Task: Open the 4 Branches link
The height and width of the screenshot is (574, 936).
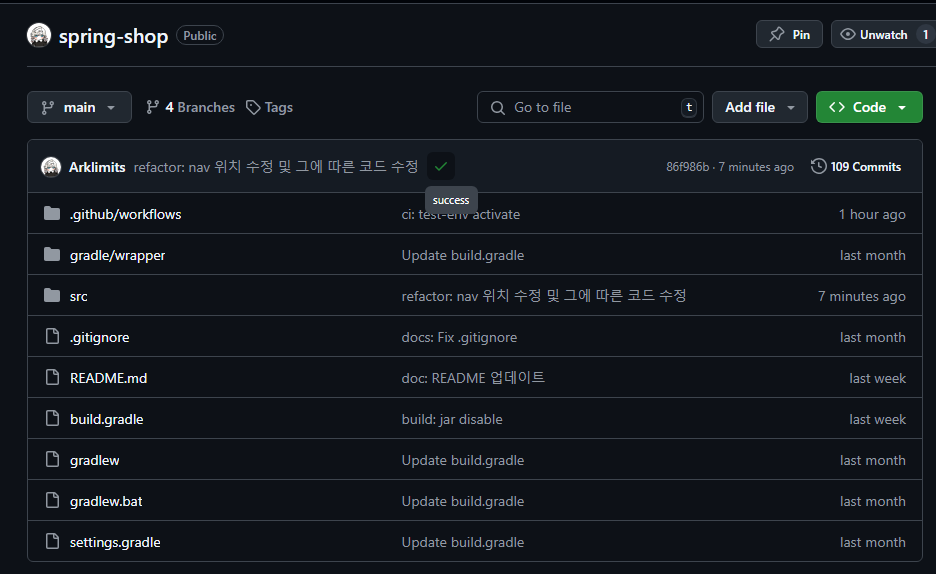Action: tap(190, 107)
